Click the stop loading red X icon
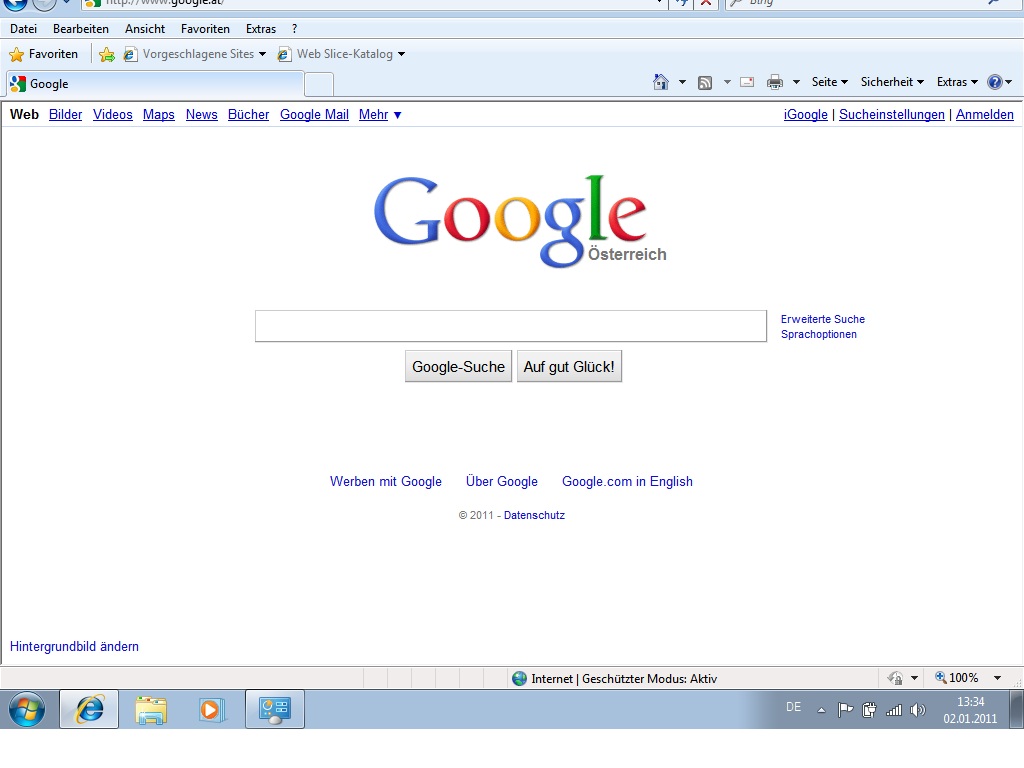 705,3
